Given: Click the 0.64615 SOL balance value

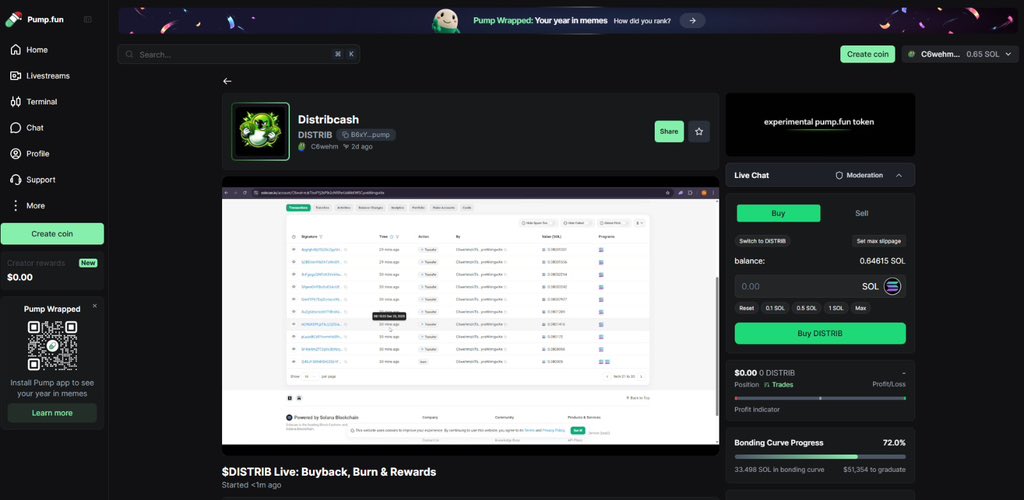Looking at the screenshot, I should coord(882,261).
